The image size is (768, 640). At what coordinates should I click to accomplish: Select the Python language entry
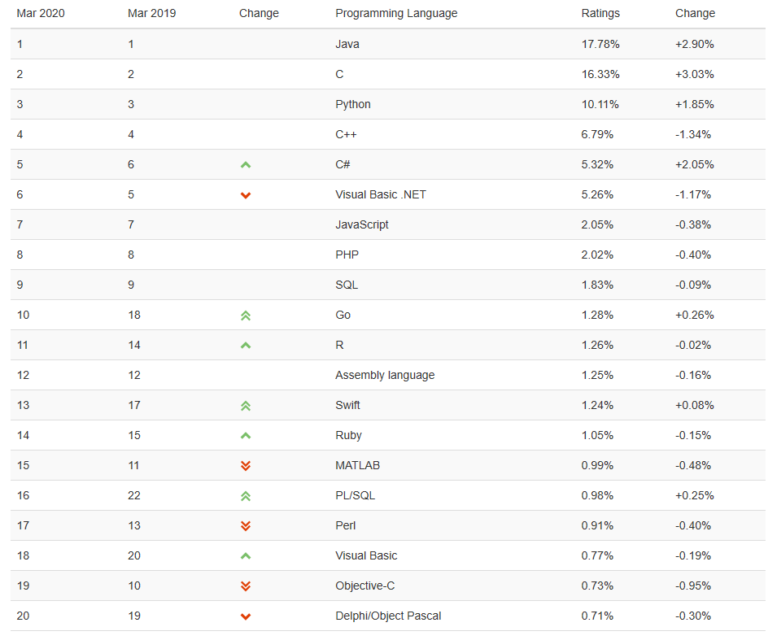[353, 104]
